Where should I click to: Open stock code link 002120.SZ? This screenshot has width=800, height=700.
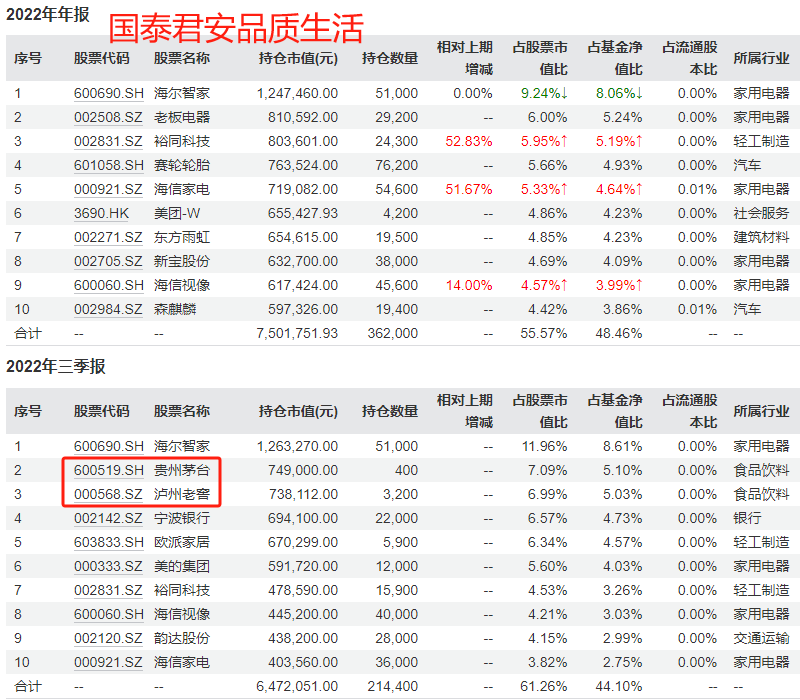pyautogui.click(x=108, y=638)
